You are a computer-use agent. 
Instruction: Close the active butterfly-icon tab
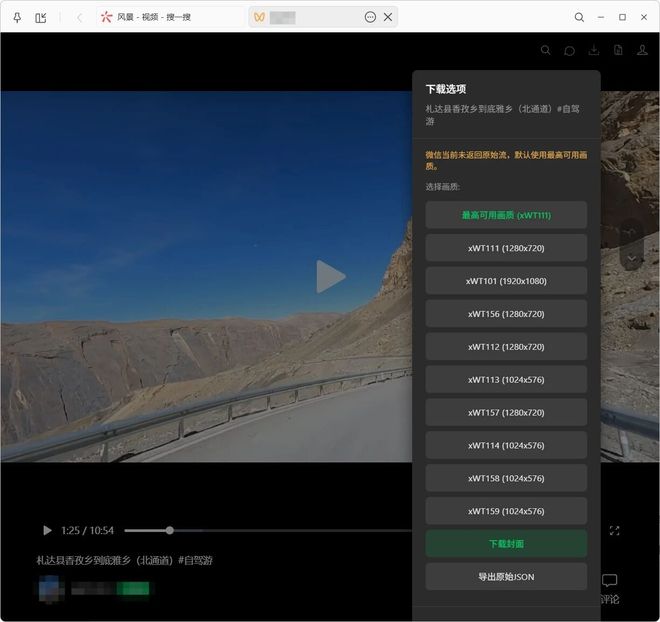pyautogui.click(x=388, y=17)
